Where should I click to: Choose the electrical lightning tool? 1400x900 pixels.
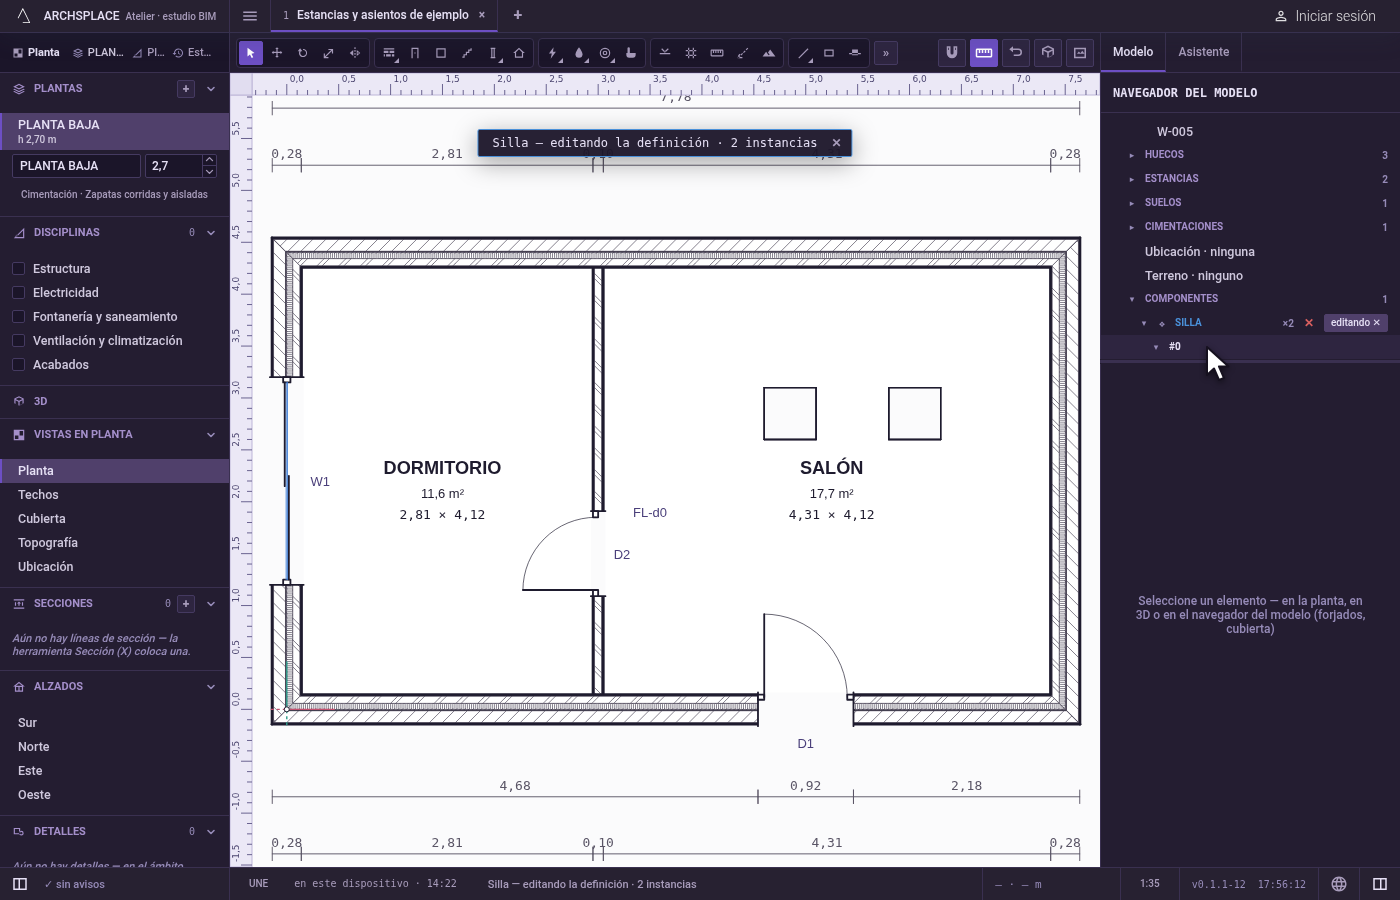(553, 53)
